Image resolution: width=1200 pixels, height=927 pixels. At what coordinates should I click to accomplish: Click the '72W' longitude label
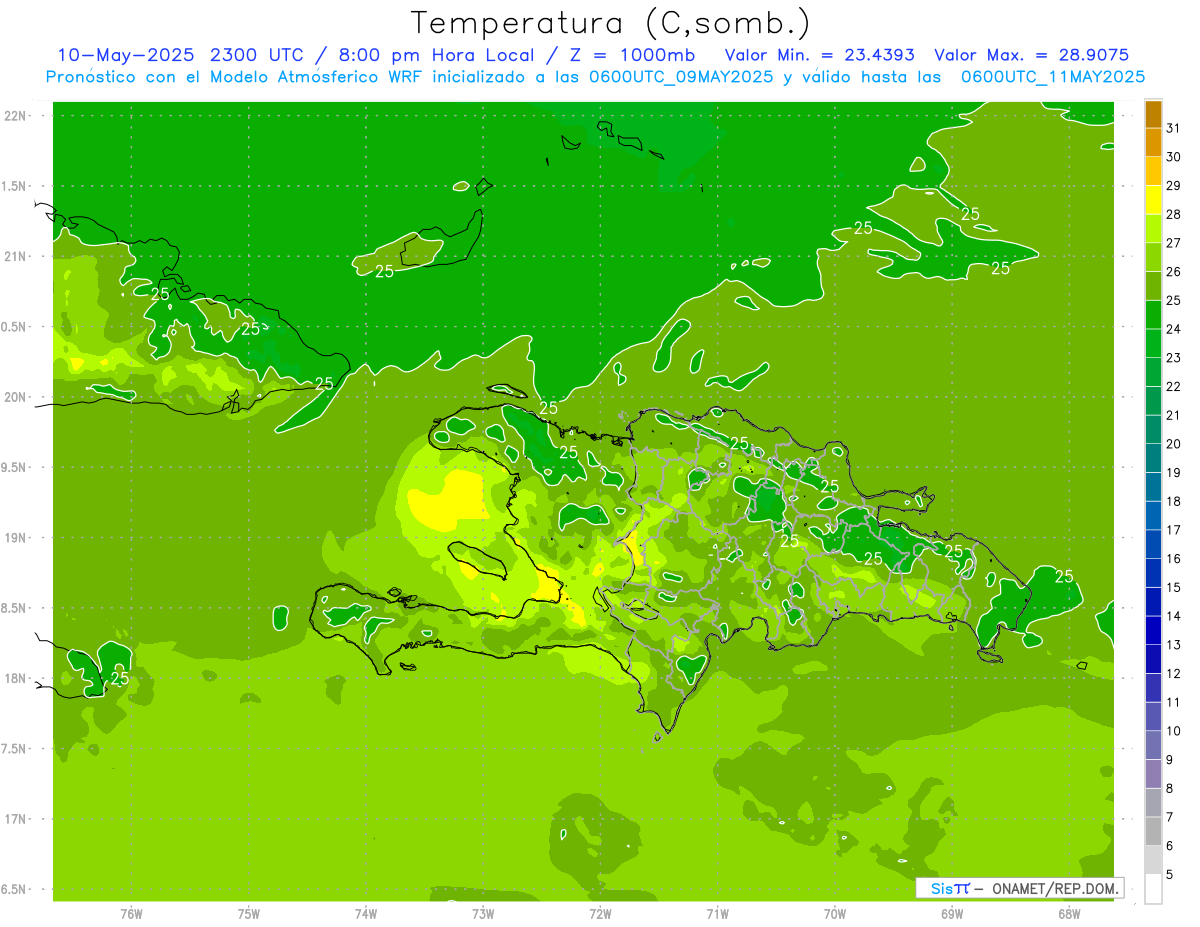click(600, 913)
